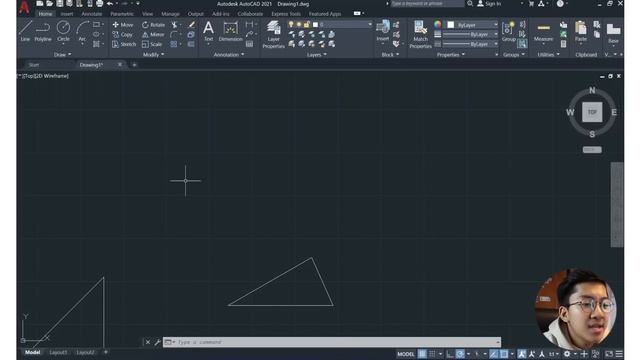640x360 pixels.
Task: Open the Layout1 tab
Action: click(x=58, y=352)
